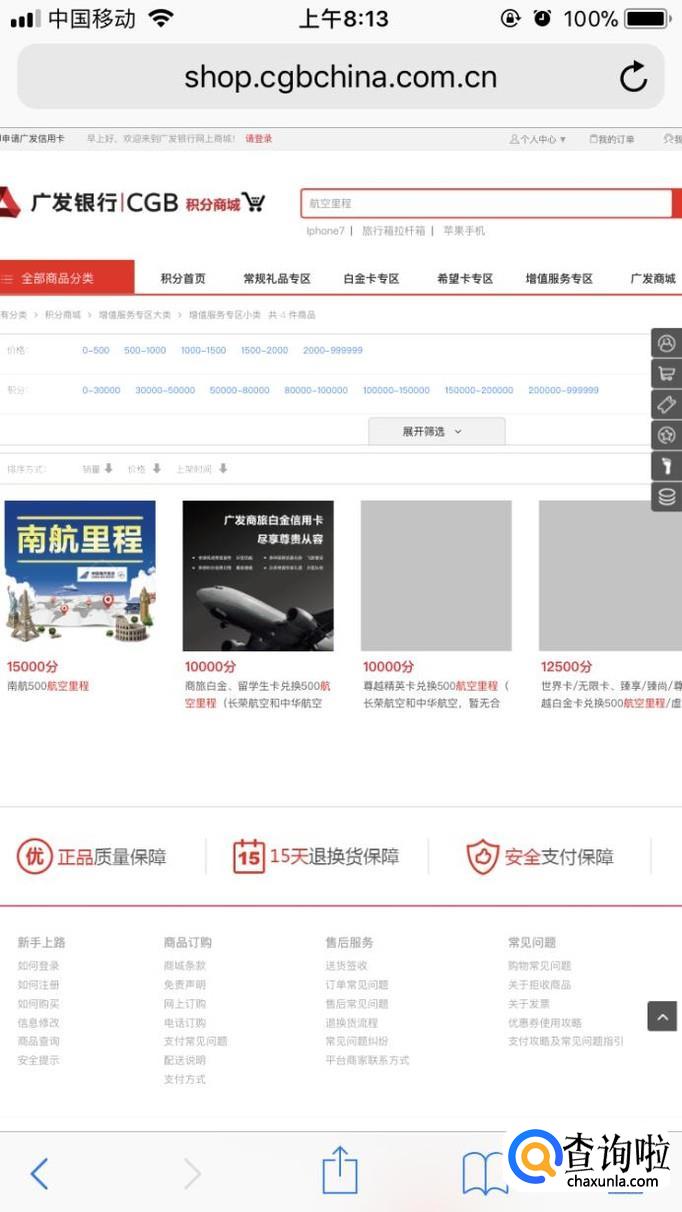Click the scroll back to top arrow
Viewport: 682px width, 1212px height.
pyautogui.click(x=662, y=1016)
